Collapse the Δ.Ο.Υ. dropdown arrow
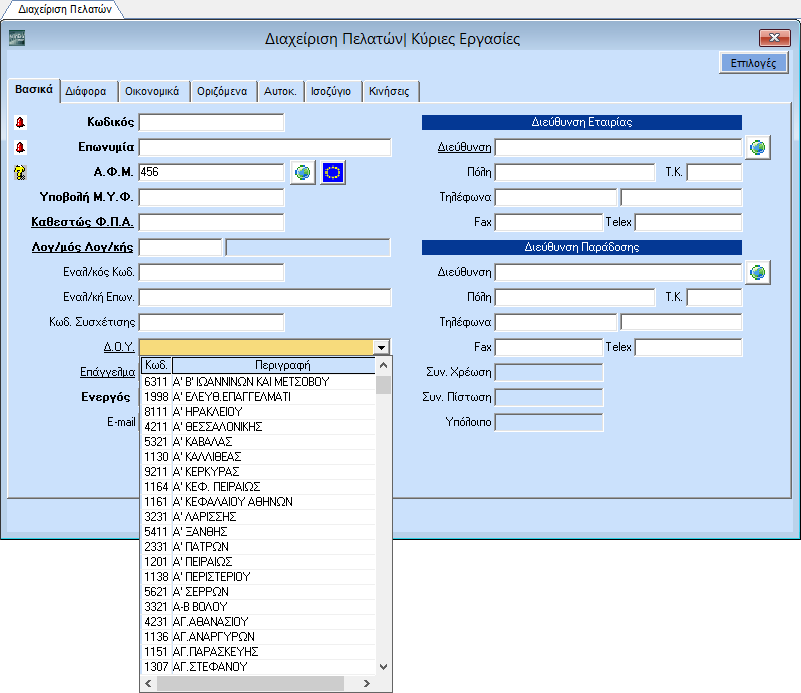The image size is (801, 693). coord(382,348)
